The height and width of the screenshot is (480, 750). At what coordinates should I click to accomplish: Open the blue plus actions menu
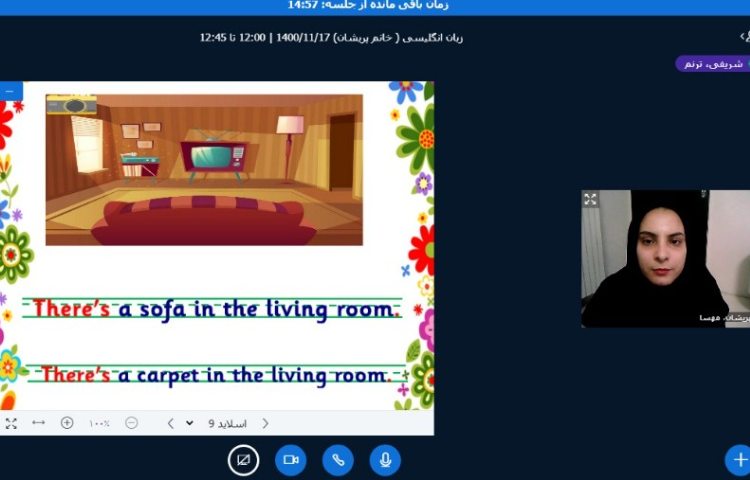coord(738,459)
